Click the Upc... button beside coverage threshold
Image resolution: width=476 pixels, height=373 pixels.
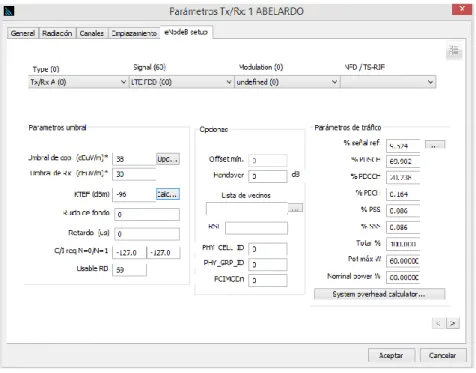click(x=168, y=159)
